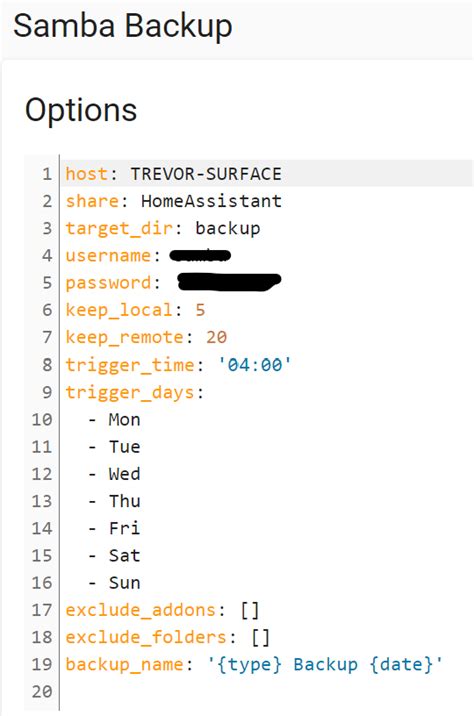The width and height of the screenshot is (474, 716).
Task: Click the Wed list entry
Action: point(124,474)
